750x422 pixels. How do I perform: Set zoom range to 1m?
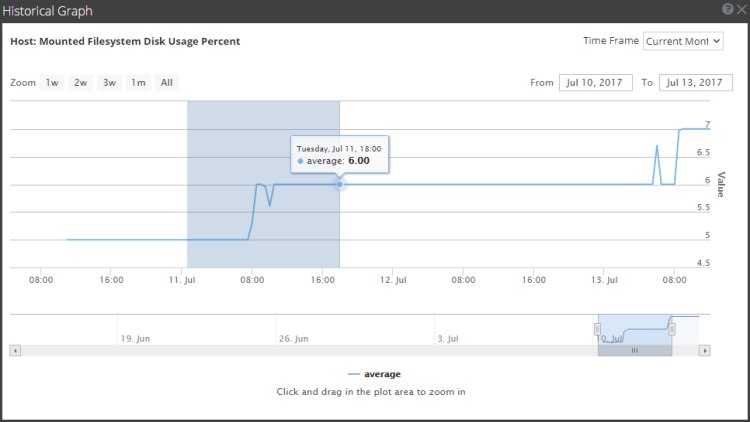tap(138, 83)
